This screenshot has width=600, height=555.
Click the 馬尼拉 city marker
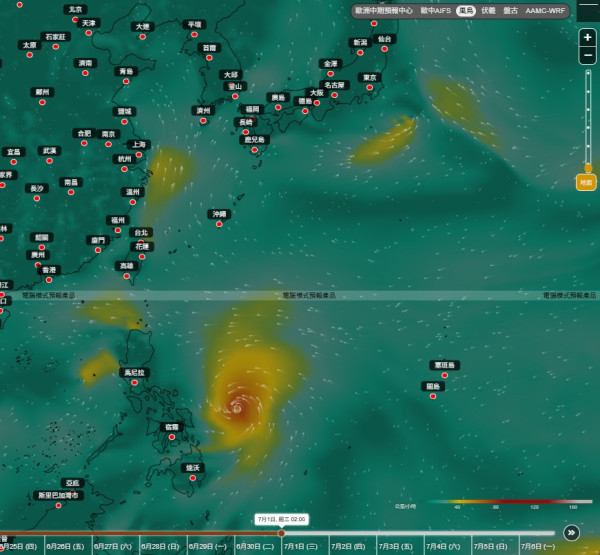point(134,382)
